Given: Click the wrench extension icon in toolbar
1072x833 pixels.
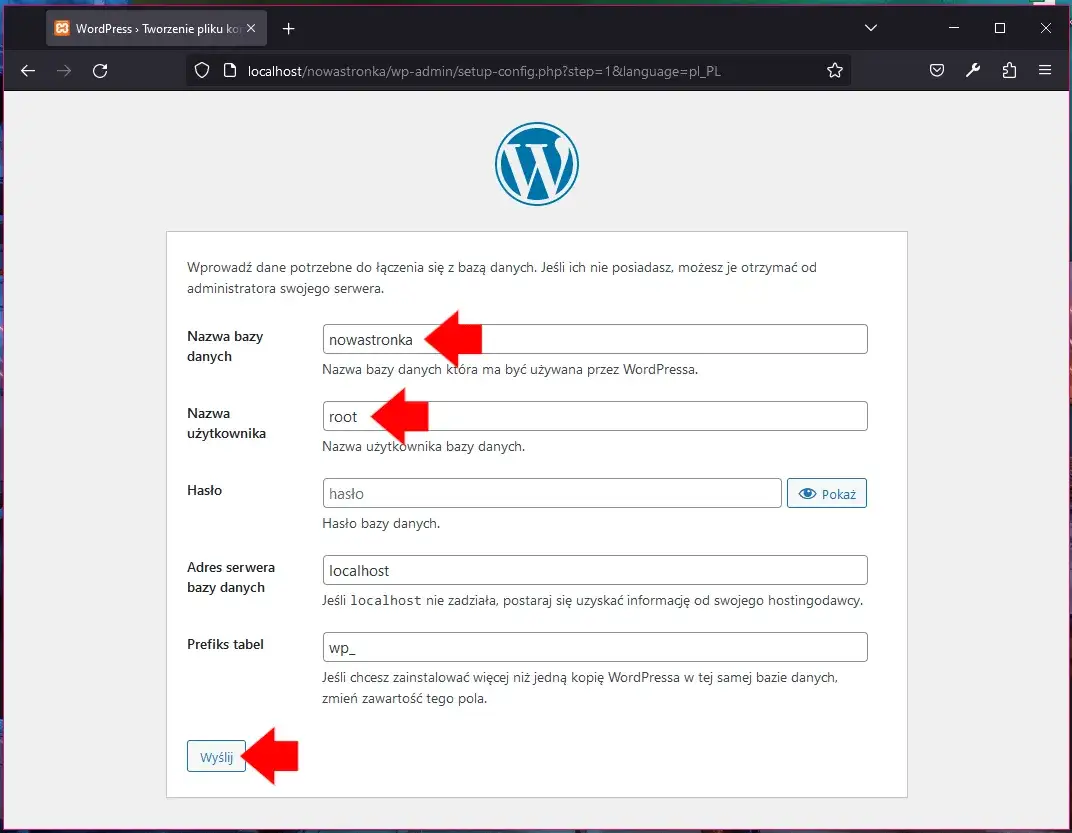Looking at the screenshot, I should (x=973, y=70).
